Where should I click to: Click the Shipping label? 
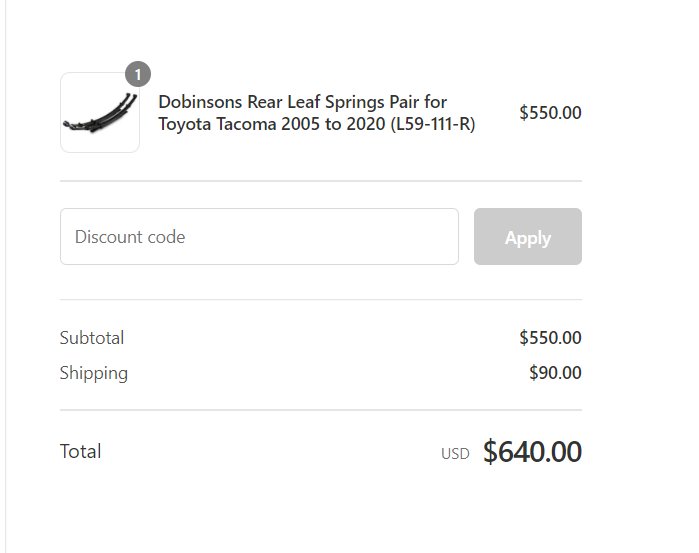94,373
